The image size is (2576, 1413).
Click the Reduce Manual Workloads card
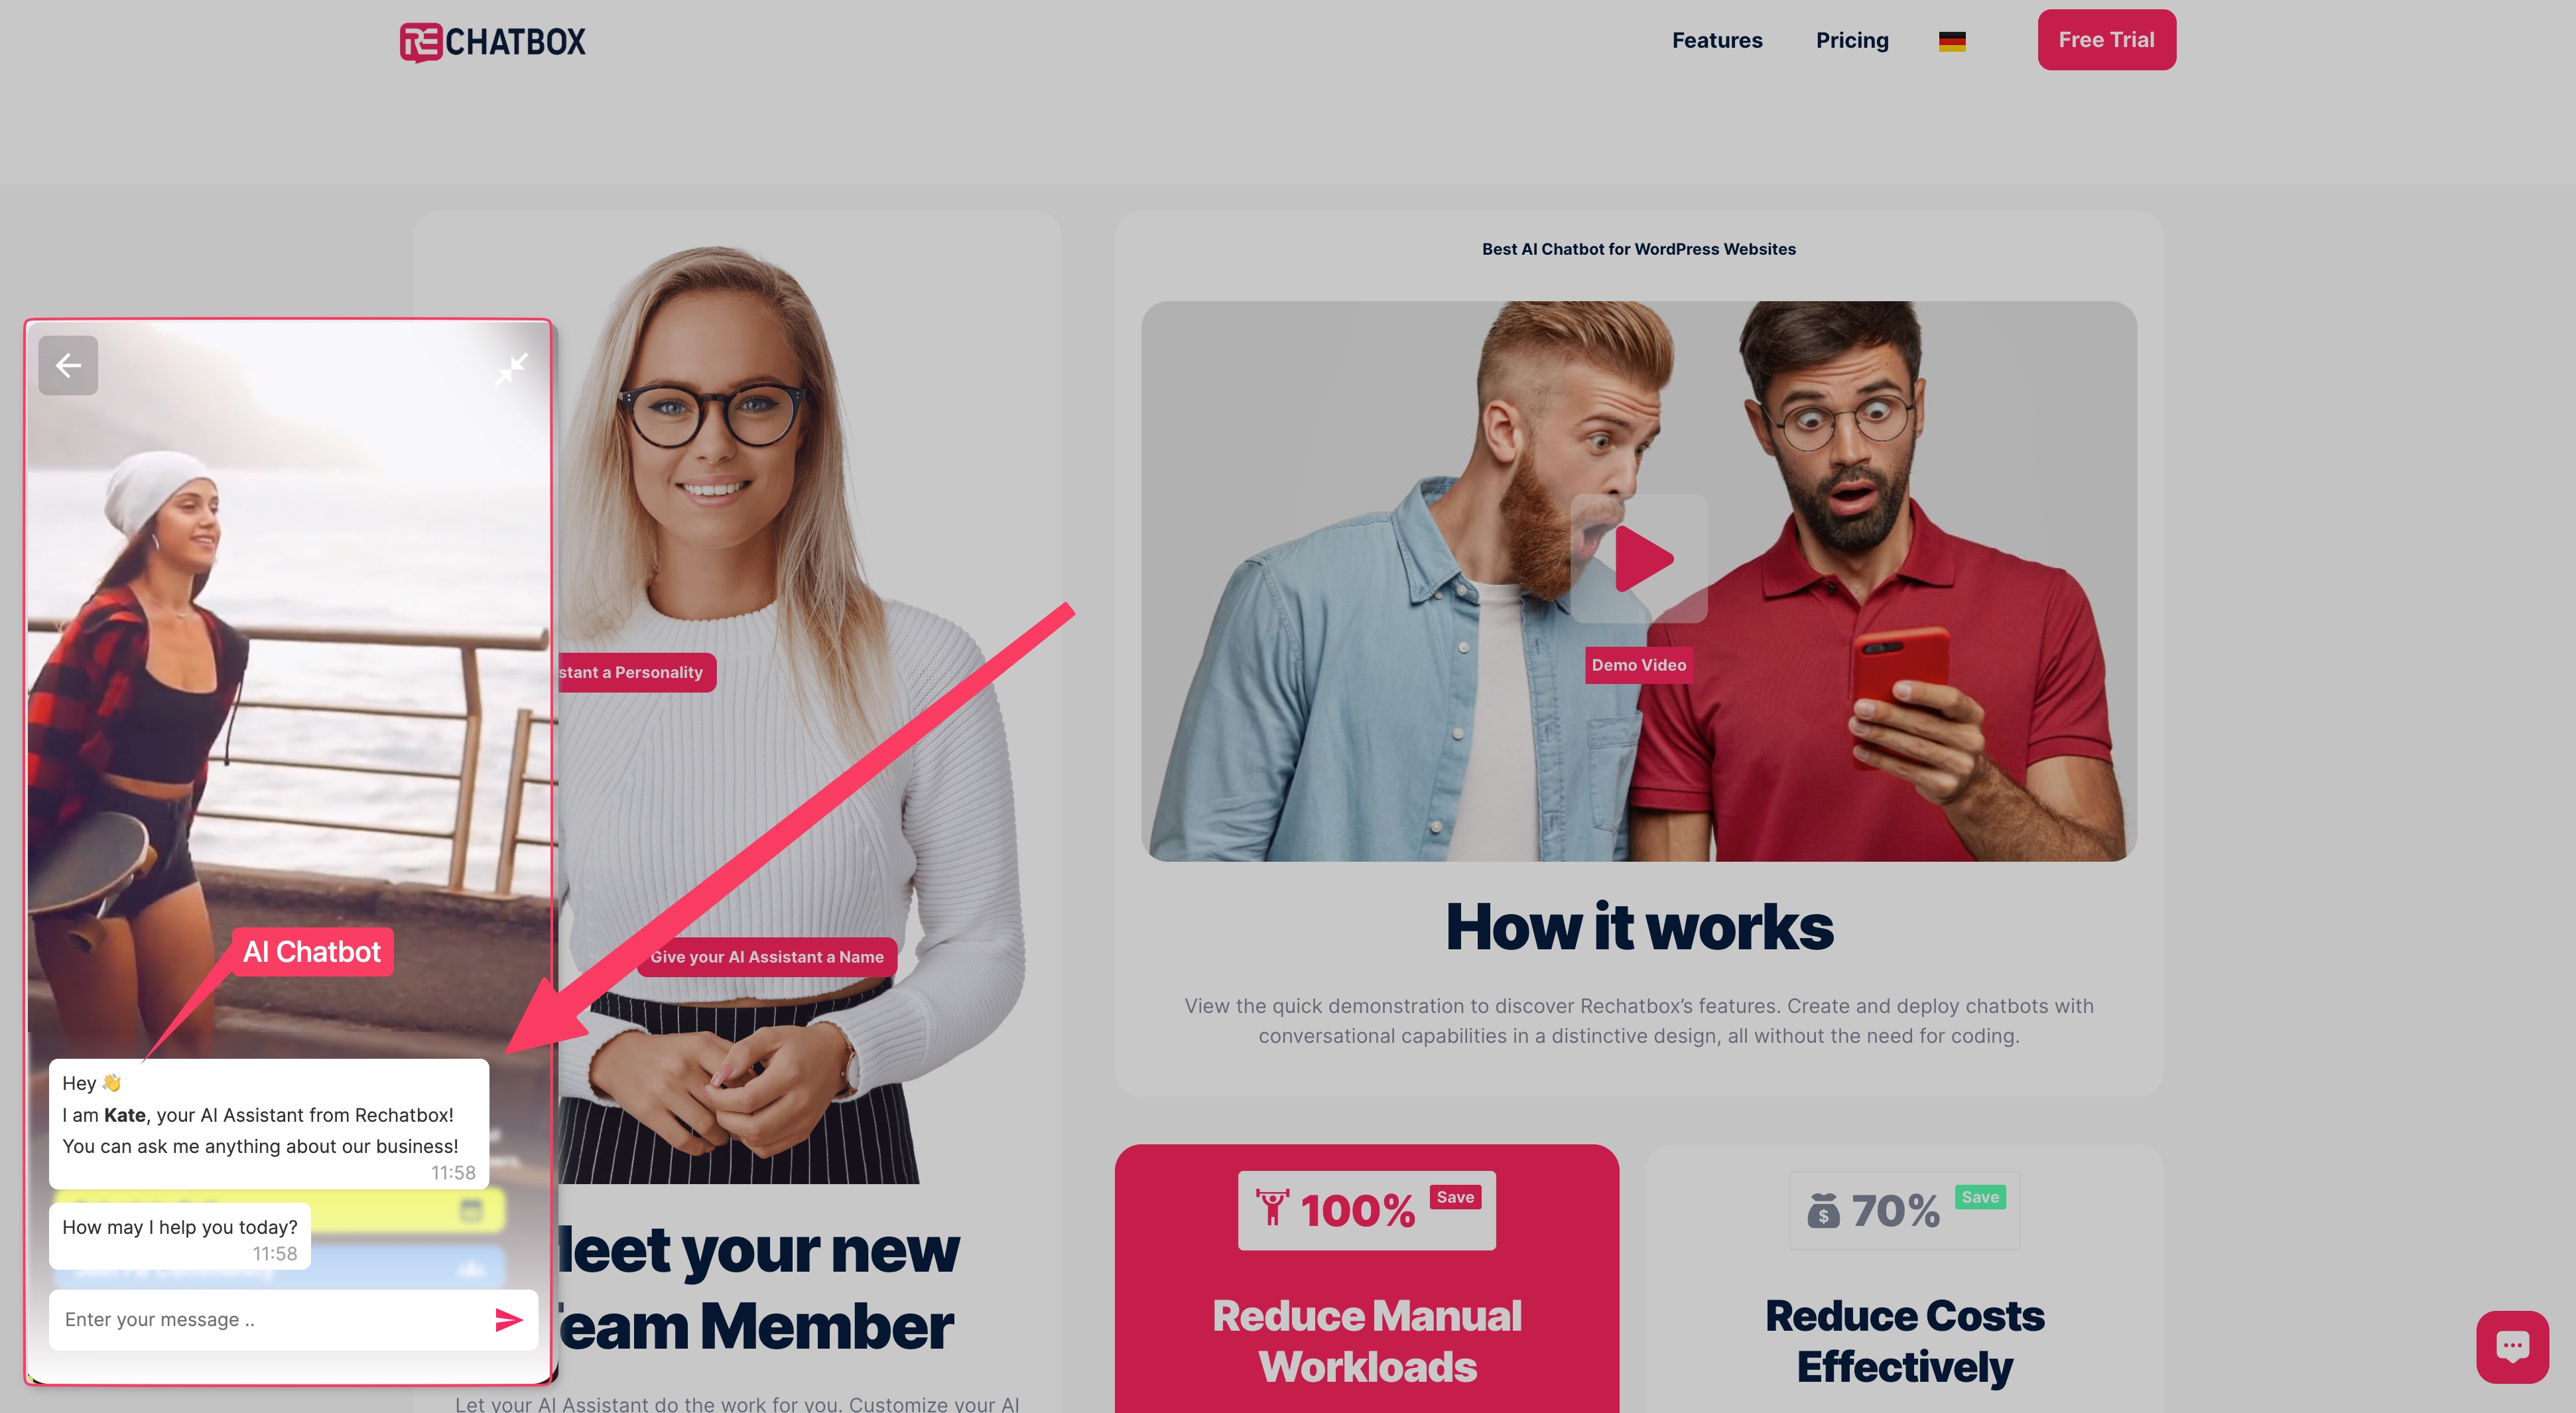pos(1366,1279)
